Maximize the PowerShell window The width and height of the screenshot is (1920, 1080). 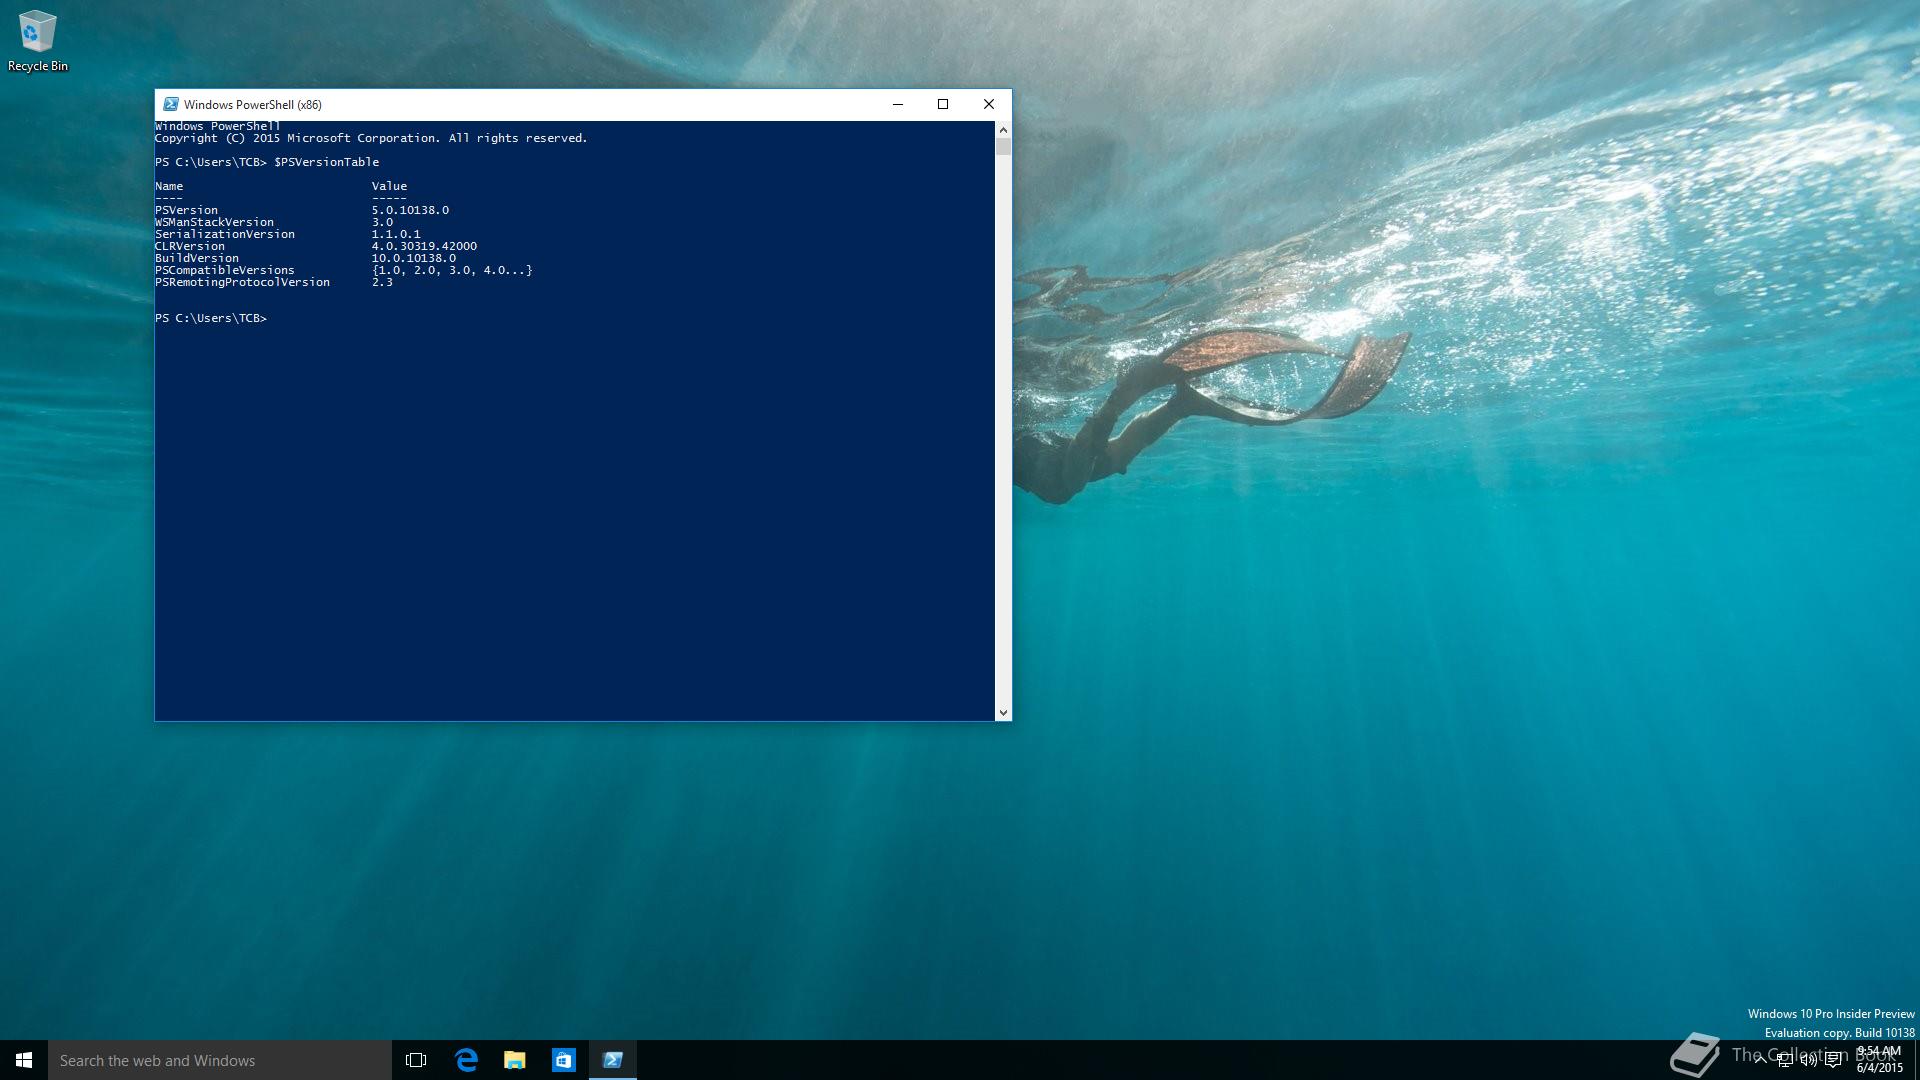943,104
